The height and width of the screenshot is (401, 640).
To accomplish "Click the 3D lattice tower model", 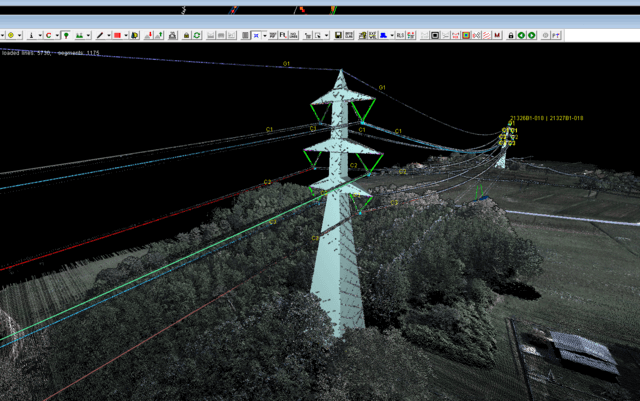I will click(341, 204).
